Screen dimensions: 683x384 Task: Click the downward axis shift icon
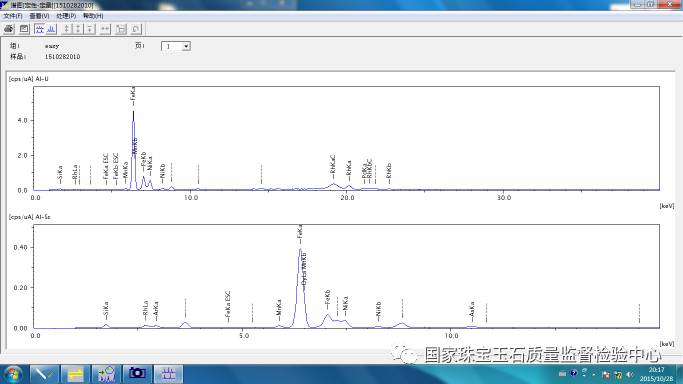(x=90, y=29)
